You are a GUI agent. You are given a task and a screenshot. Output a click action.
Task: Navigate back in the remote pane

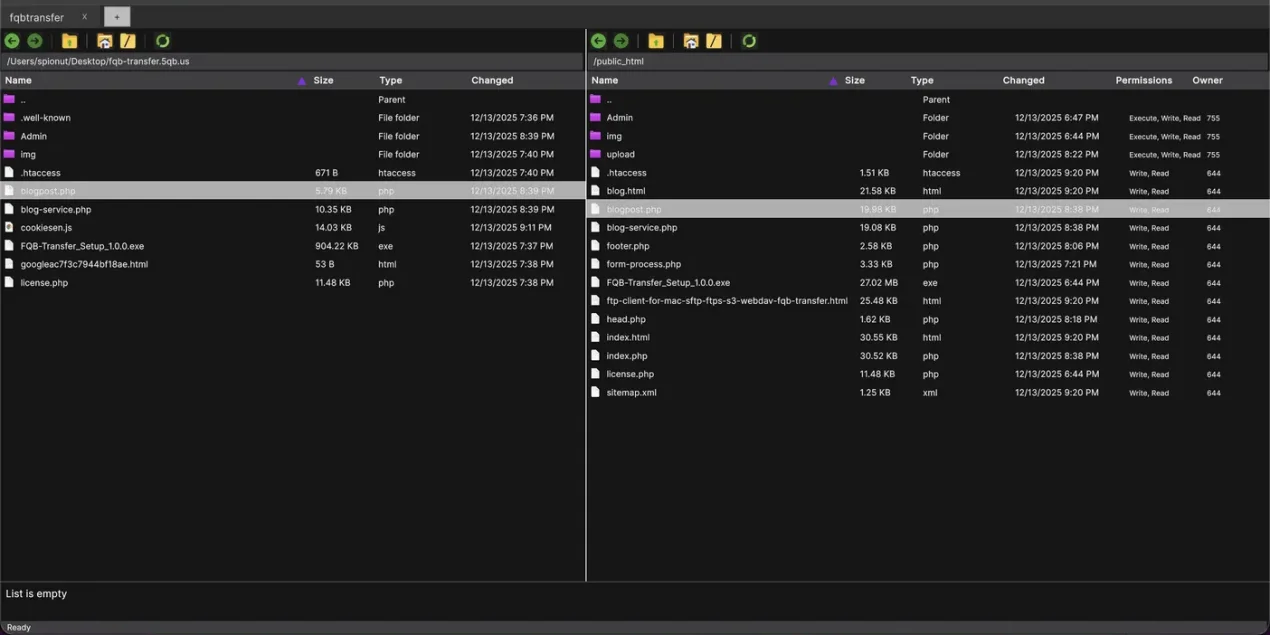(x=598, y=40)
